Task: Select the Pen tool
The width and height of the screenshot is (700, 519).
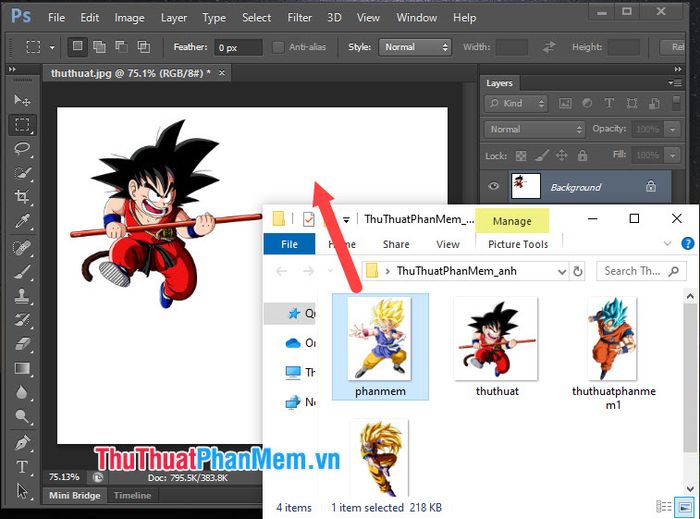Action: [x=22, y=443]
